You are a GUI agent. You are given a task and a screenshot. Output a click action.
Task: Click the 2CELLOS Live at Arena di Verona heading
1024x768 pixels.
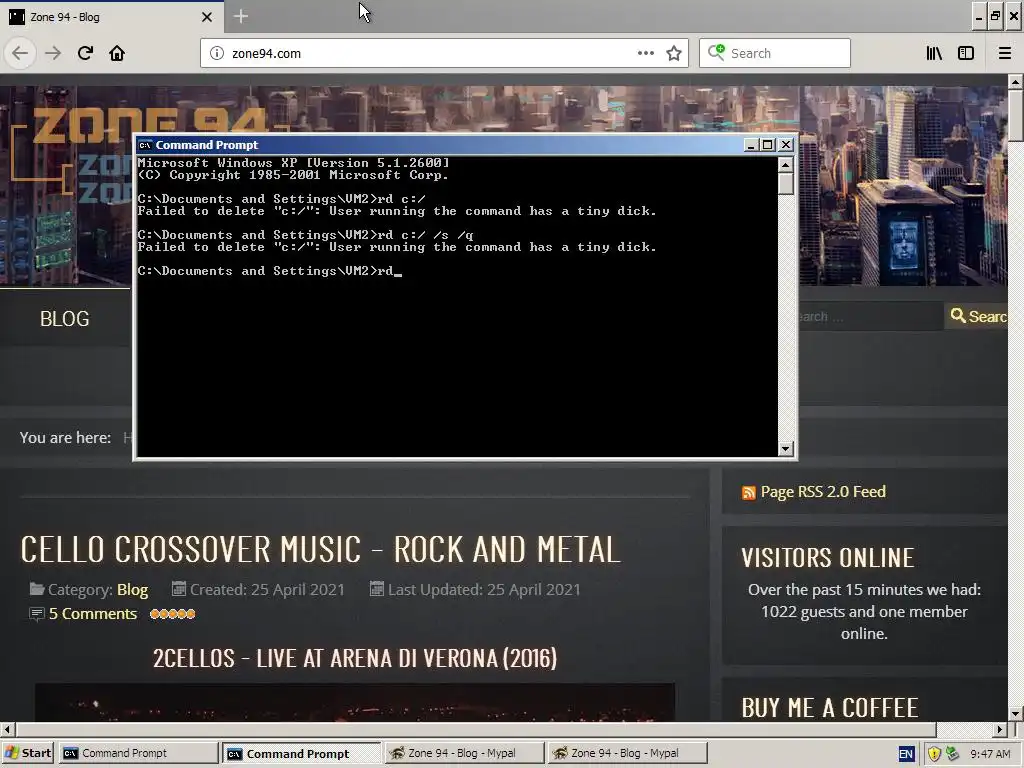[355, 658]
